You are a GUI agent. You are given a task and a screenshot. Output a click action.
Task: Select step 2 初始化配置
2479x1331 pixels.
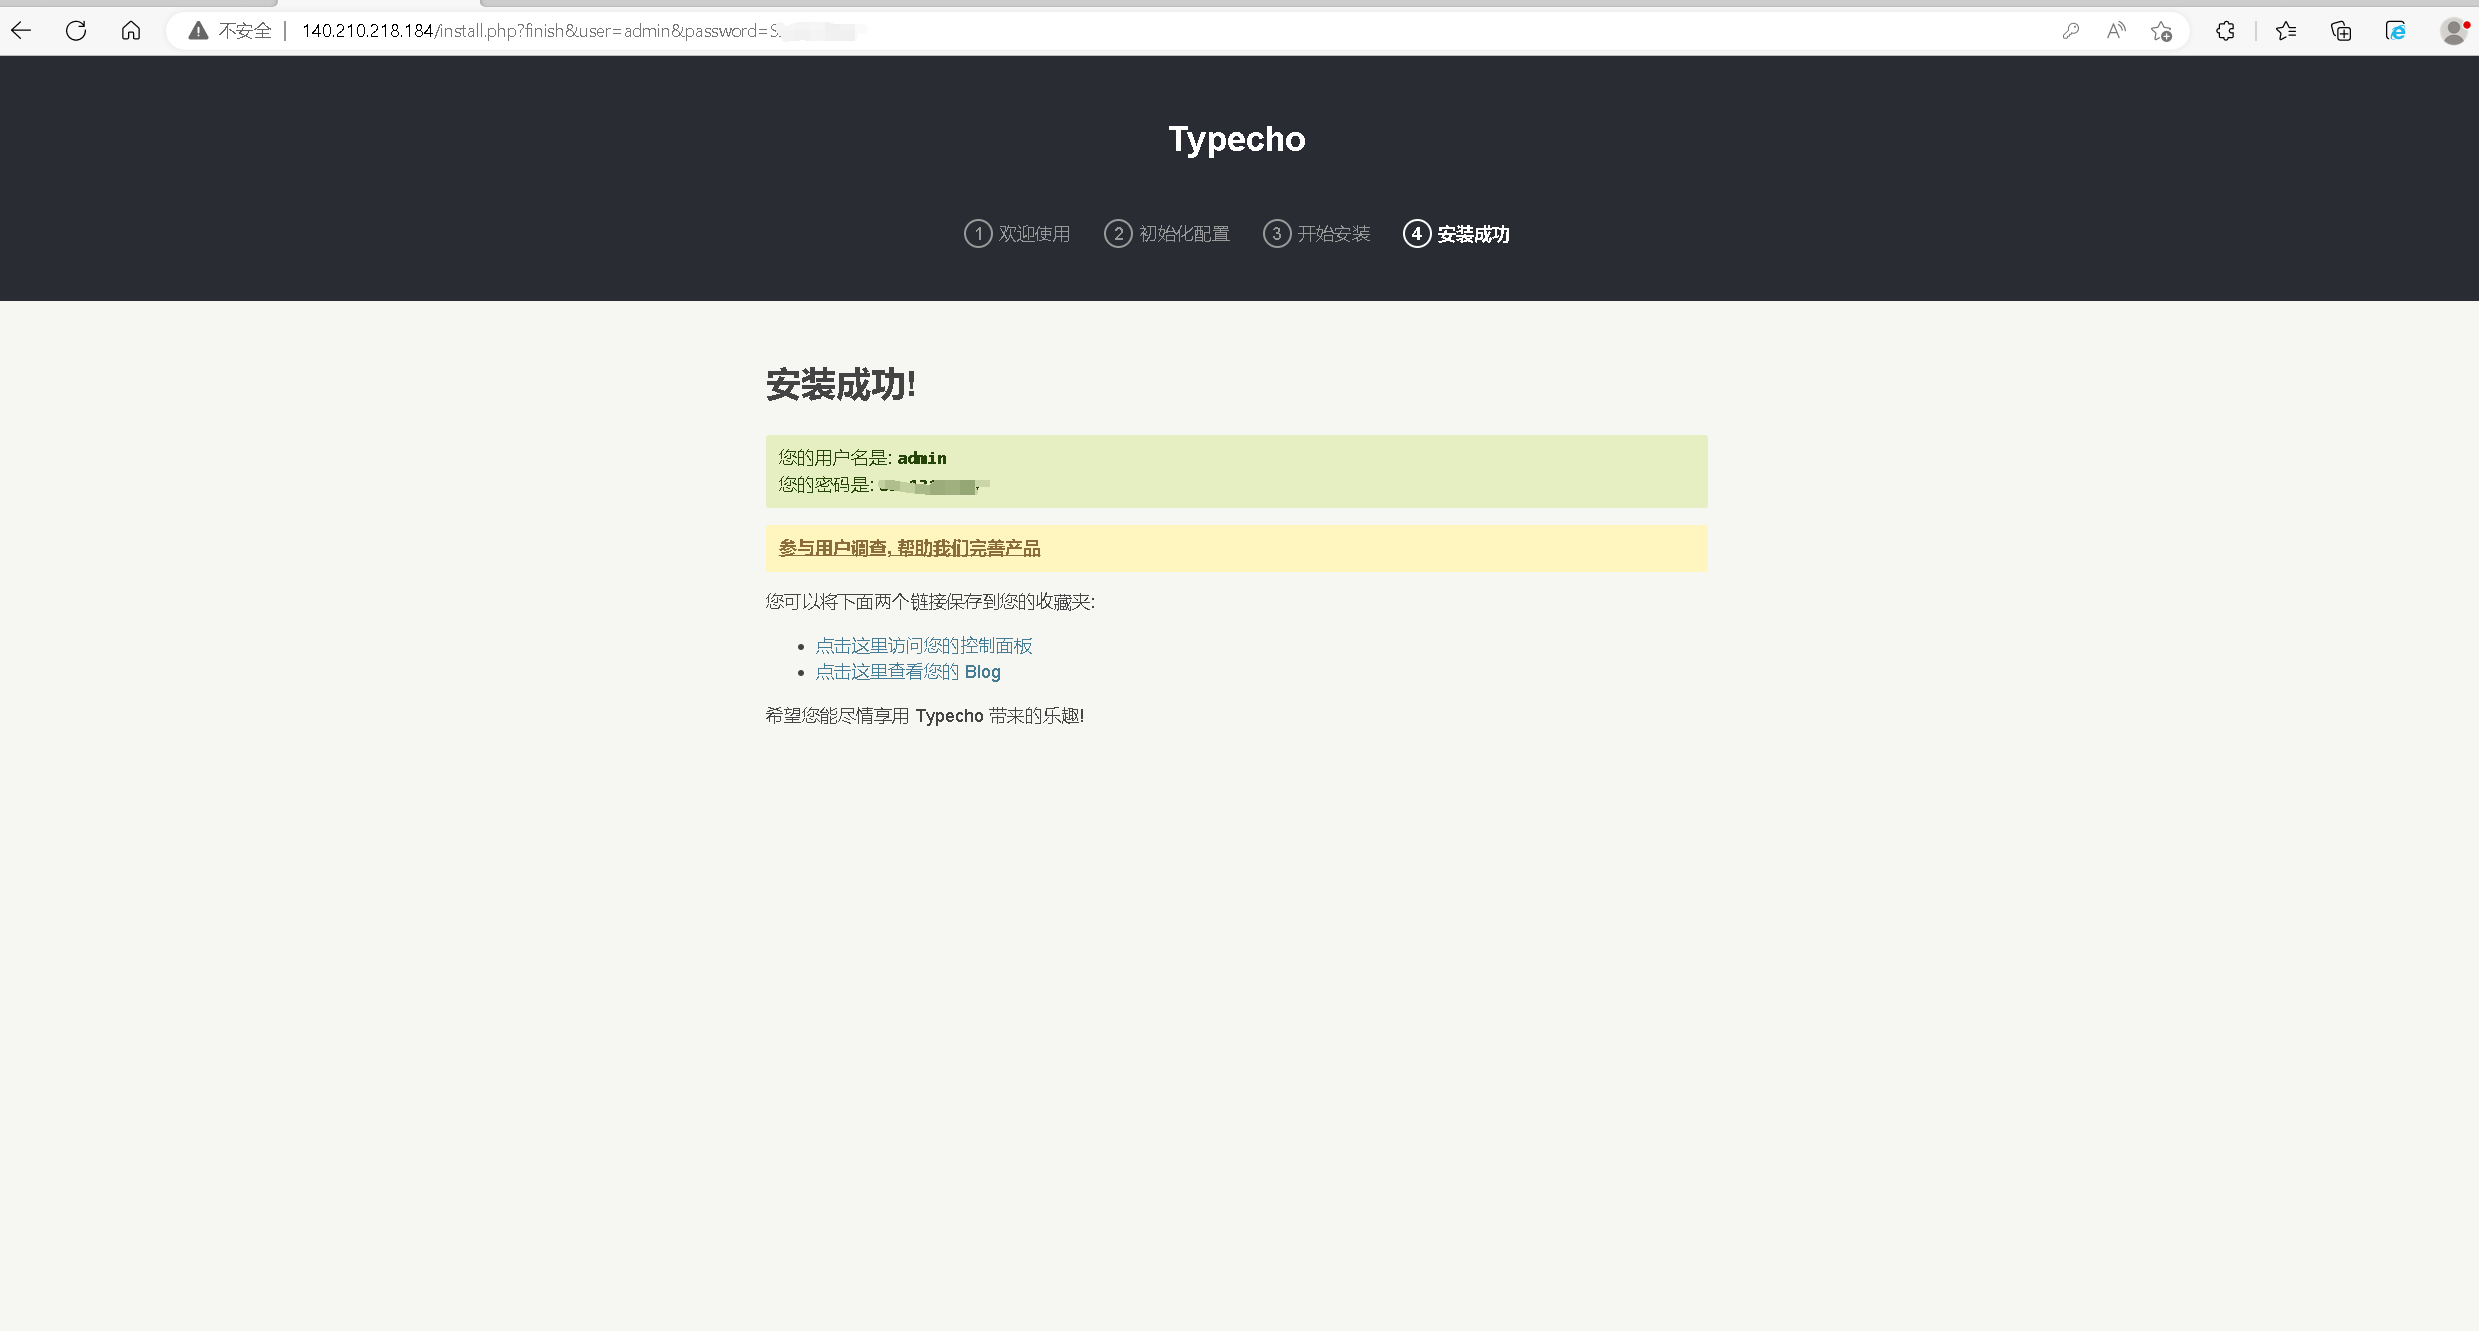click(x=1167, y=234)
